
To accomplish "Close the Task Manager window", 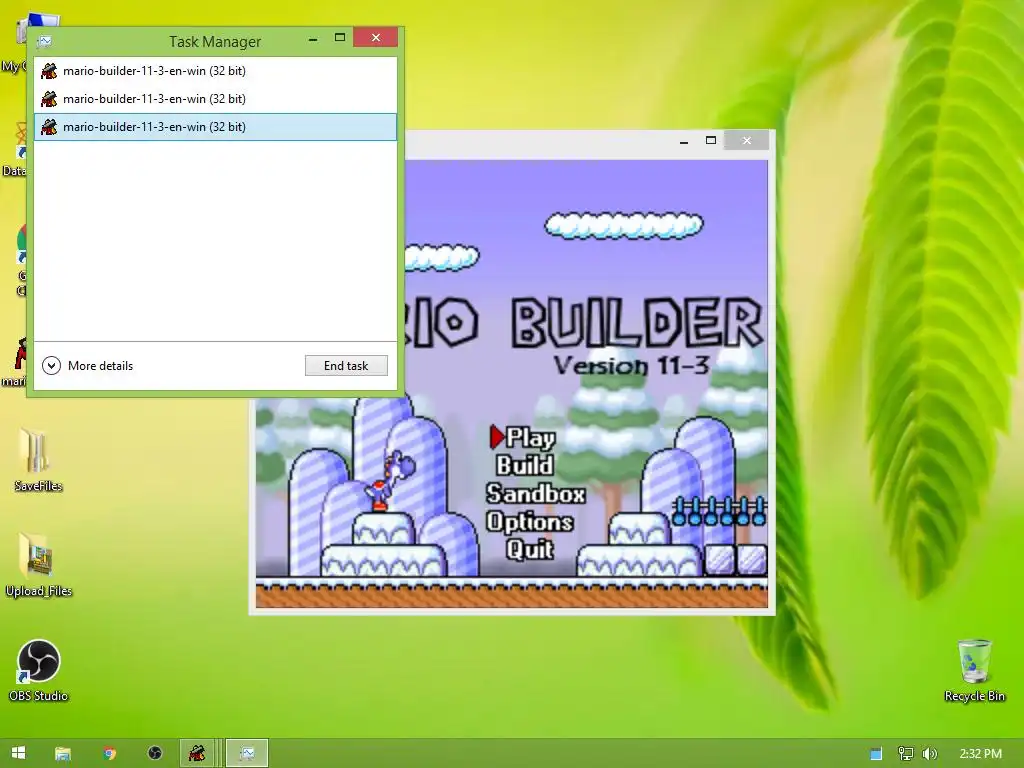I will [376, 38].
